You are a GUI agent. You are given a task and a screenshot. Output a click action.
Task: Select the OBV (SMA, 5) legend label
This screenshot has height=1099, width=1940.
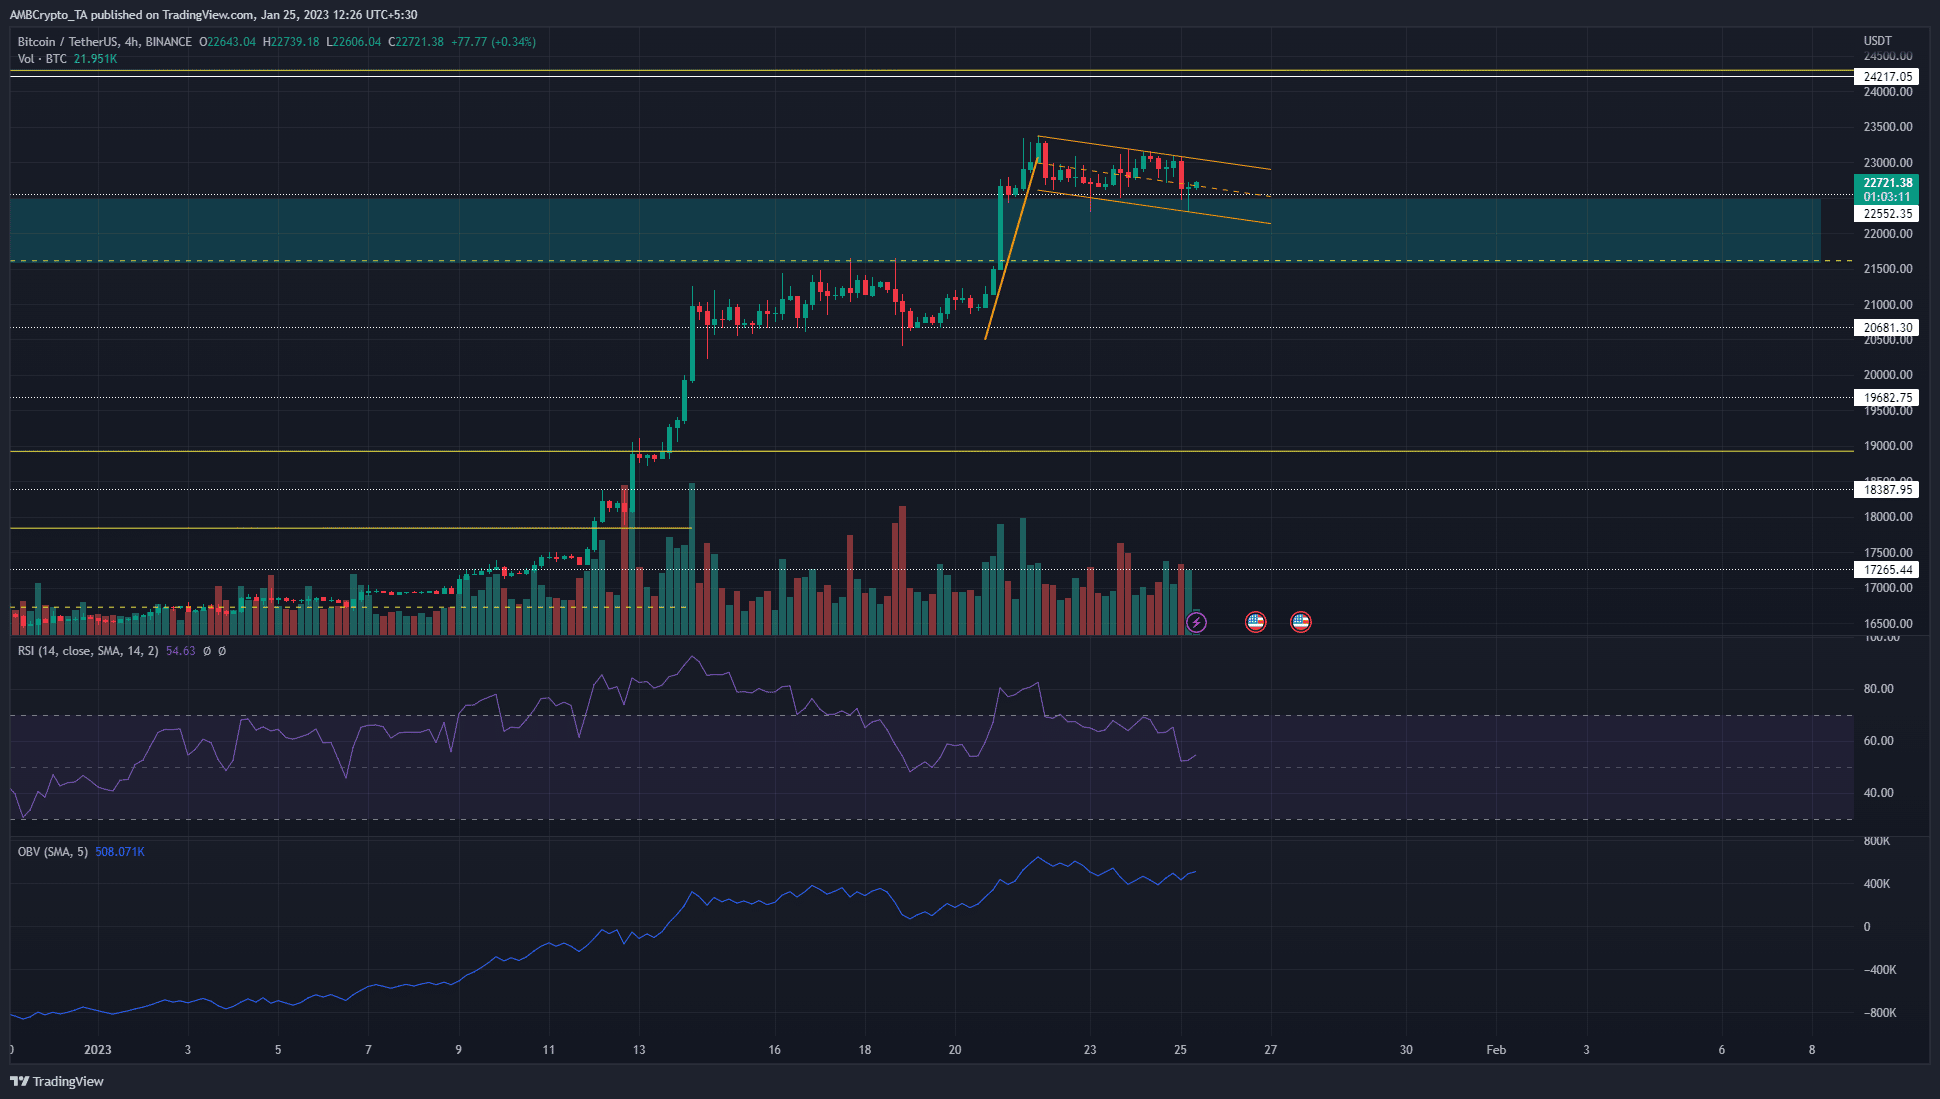point(53,852)
